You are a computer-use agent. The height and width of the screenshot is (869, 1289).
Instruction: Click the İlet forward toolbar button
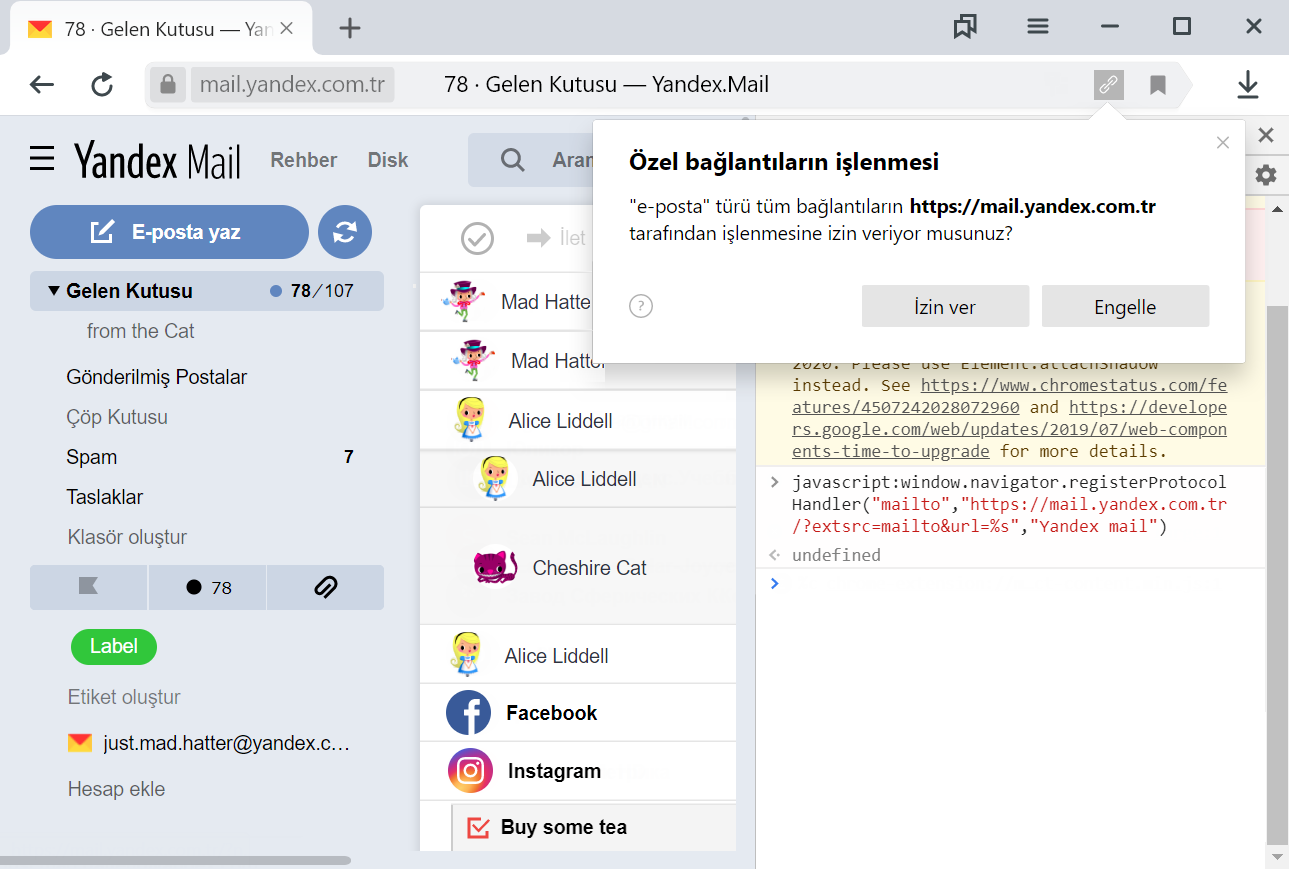(556, 238)
